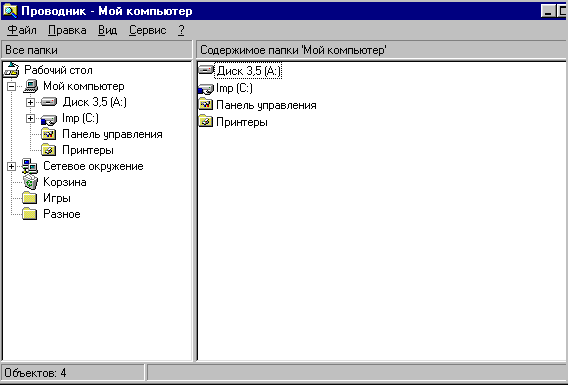568x386 pixels.
Task: Click the Объектов: 4 status bar text
Action: pyautogui.click(x=36, y=373)
